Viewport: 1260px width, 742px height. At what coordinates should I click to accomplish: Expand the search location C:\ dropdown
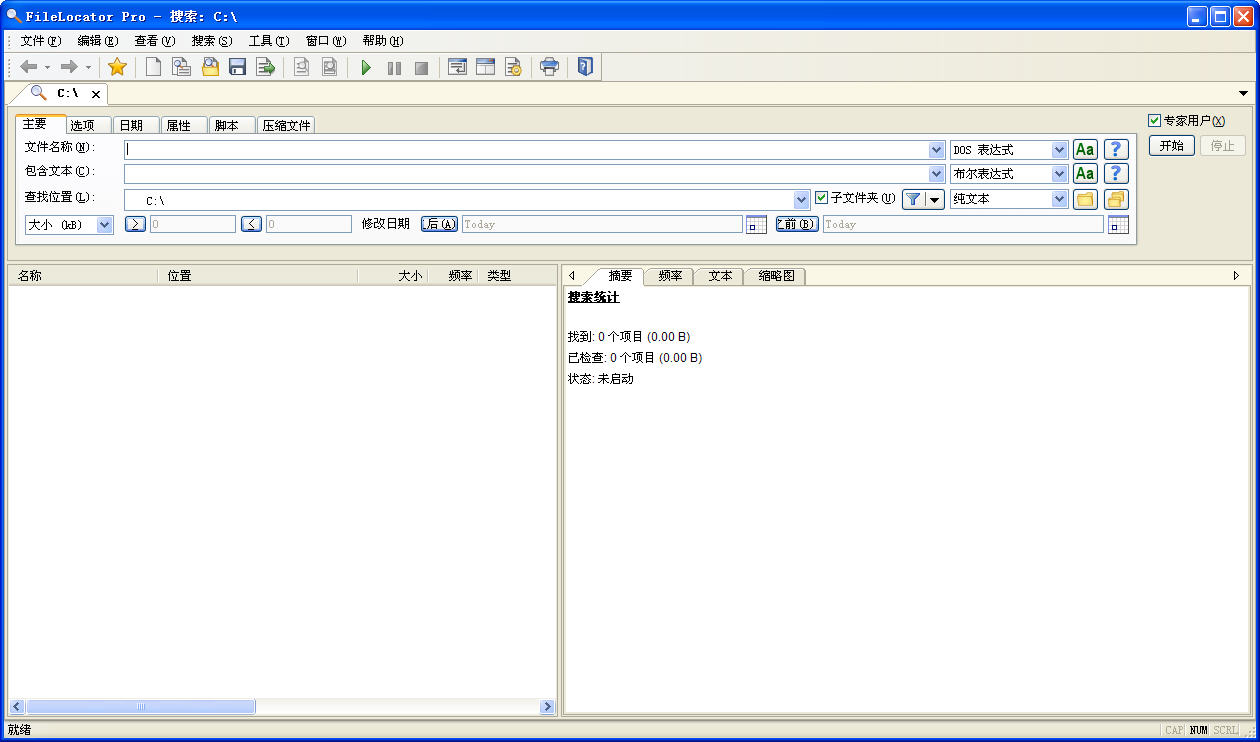coord(801,200)
